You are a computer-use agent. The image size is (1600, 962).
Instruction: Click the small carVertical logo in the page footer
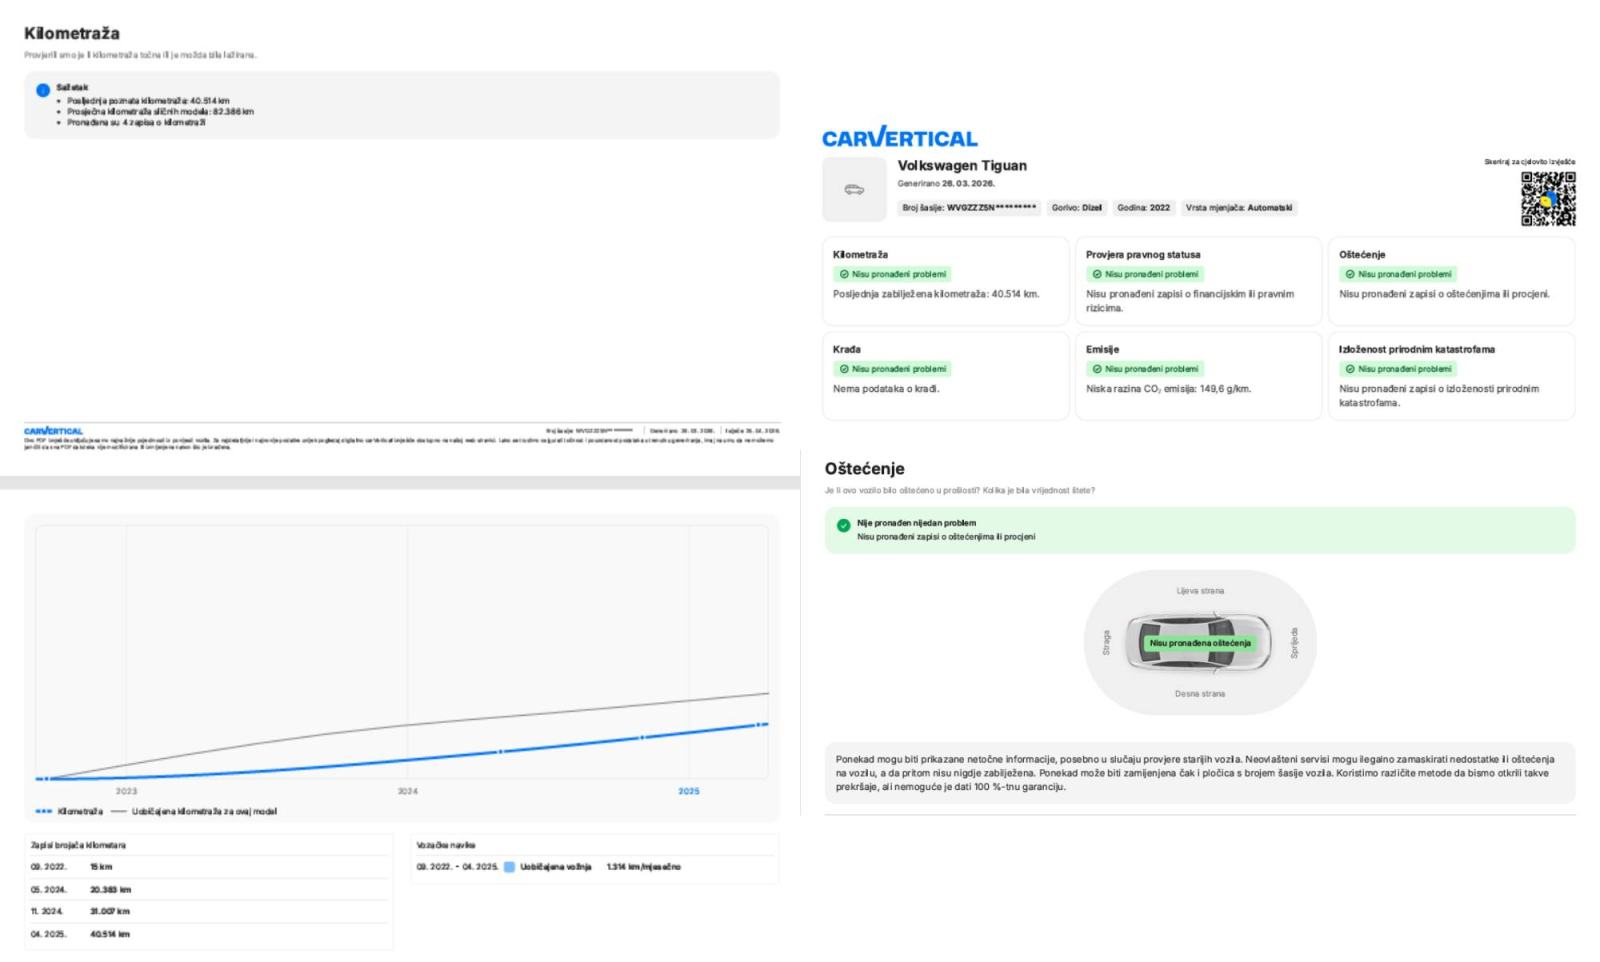point(53,431)
